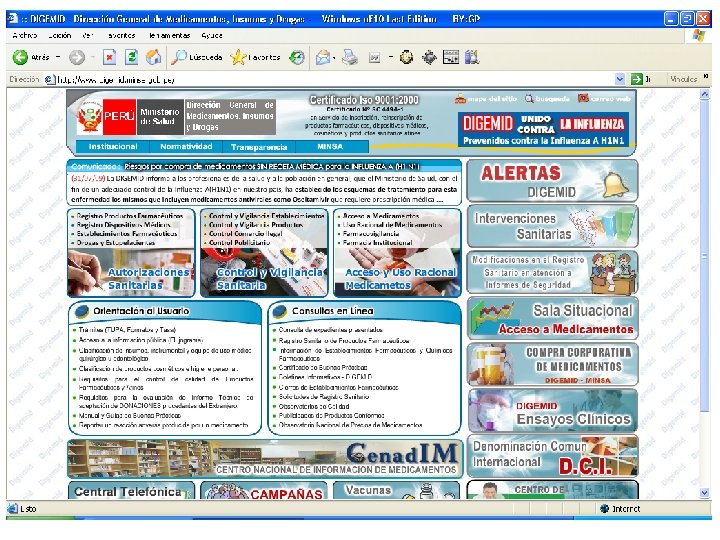This screenshot has width=720, height=540.
Task: Open the ALERTAS DIGEMID banner
Action: (552, 181)
